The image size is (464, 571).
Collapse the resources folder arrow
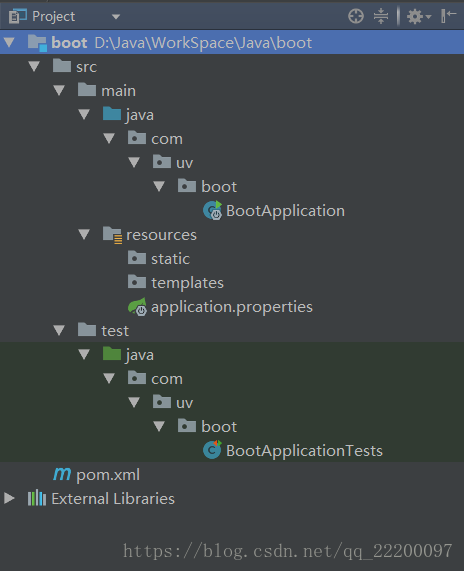pos(84,235)
